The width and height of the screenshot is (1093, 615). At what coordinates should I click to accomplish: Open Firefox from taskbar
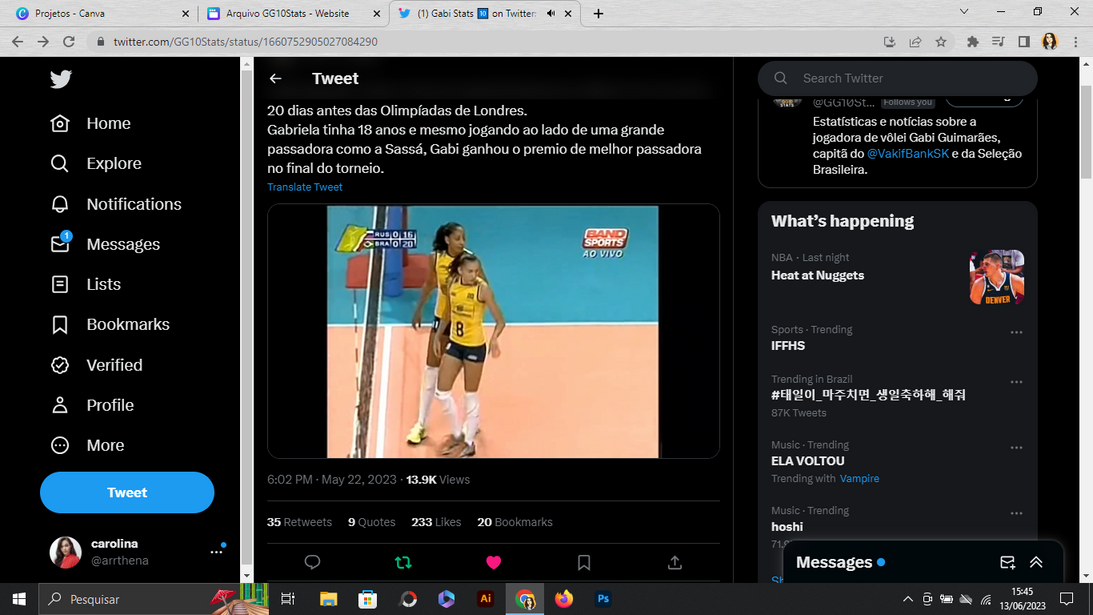(x=563, y=599)
